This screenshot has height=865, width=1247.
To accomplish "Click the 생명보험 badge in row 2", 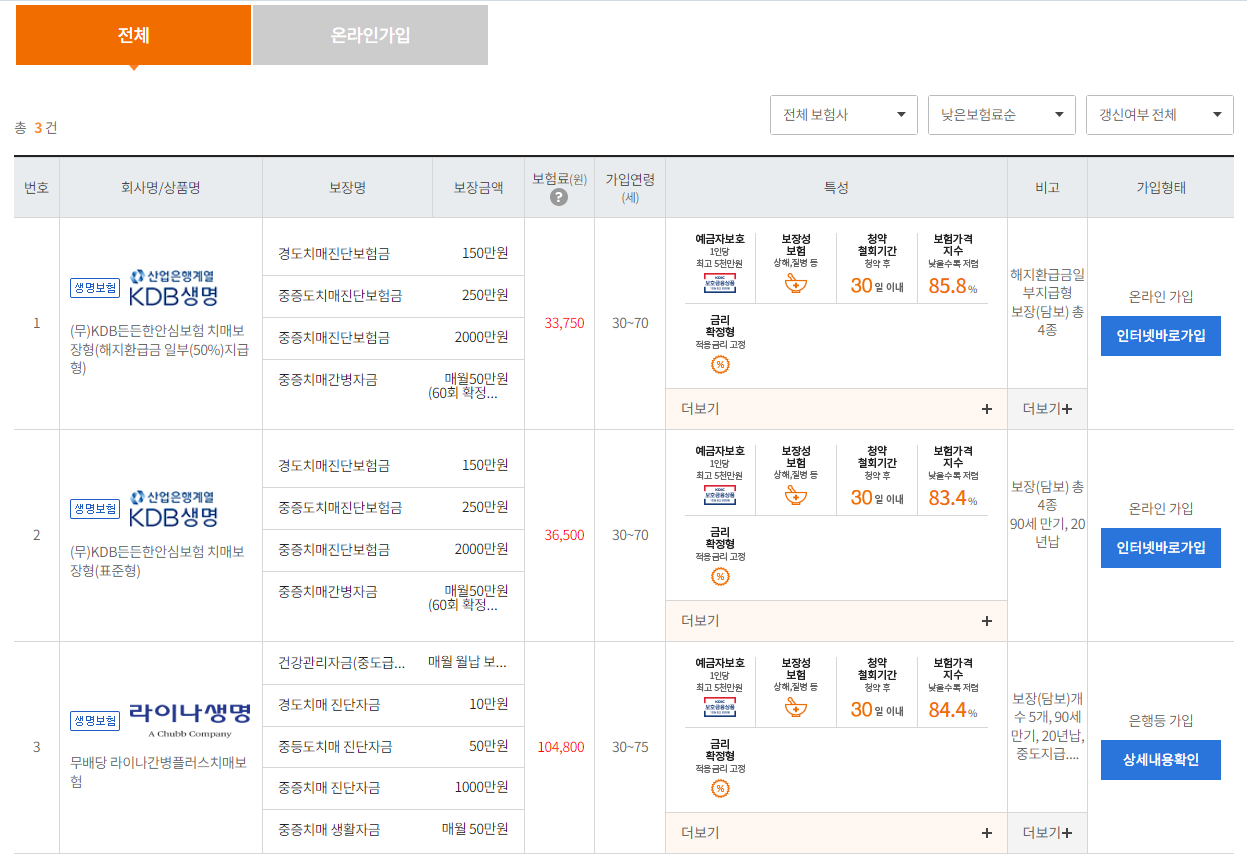I will point(95,509).
